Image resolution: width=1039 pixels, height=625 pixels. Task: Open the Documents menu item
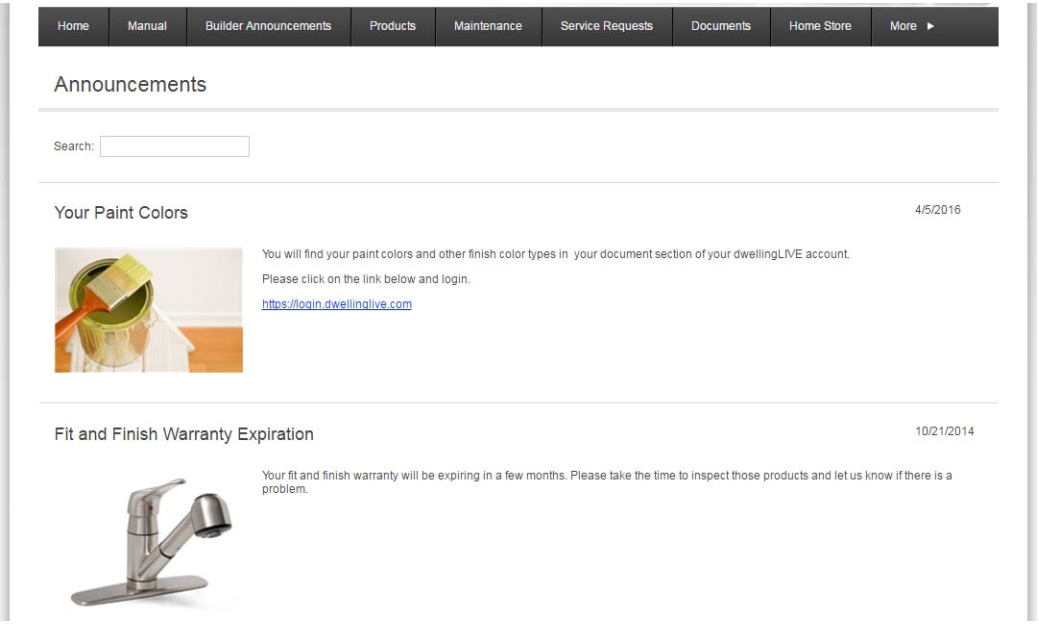[720, 26]
